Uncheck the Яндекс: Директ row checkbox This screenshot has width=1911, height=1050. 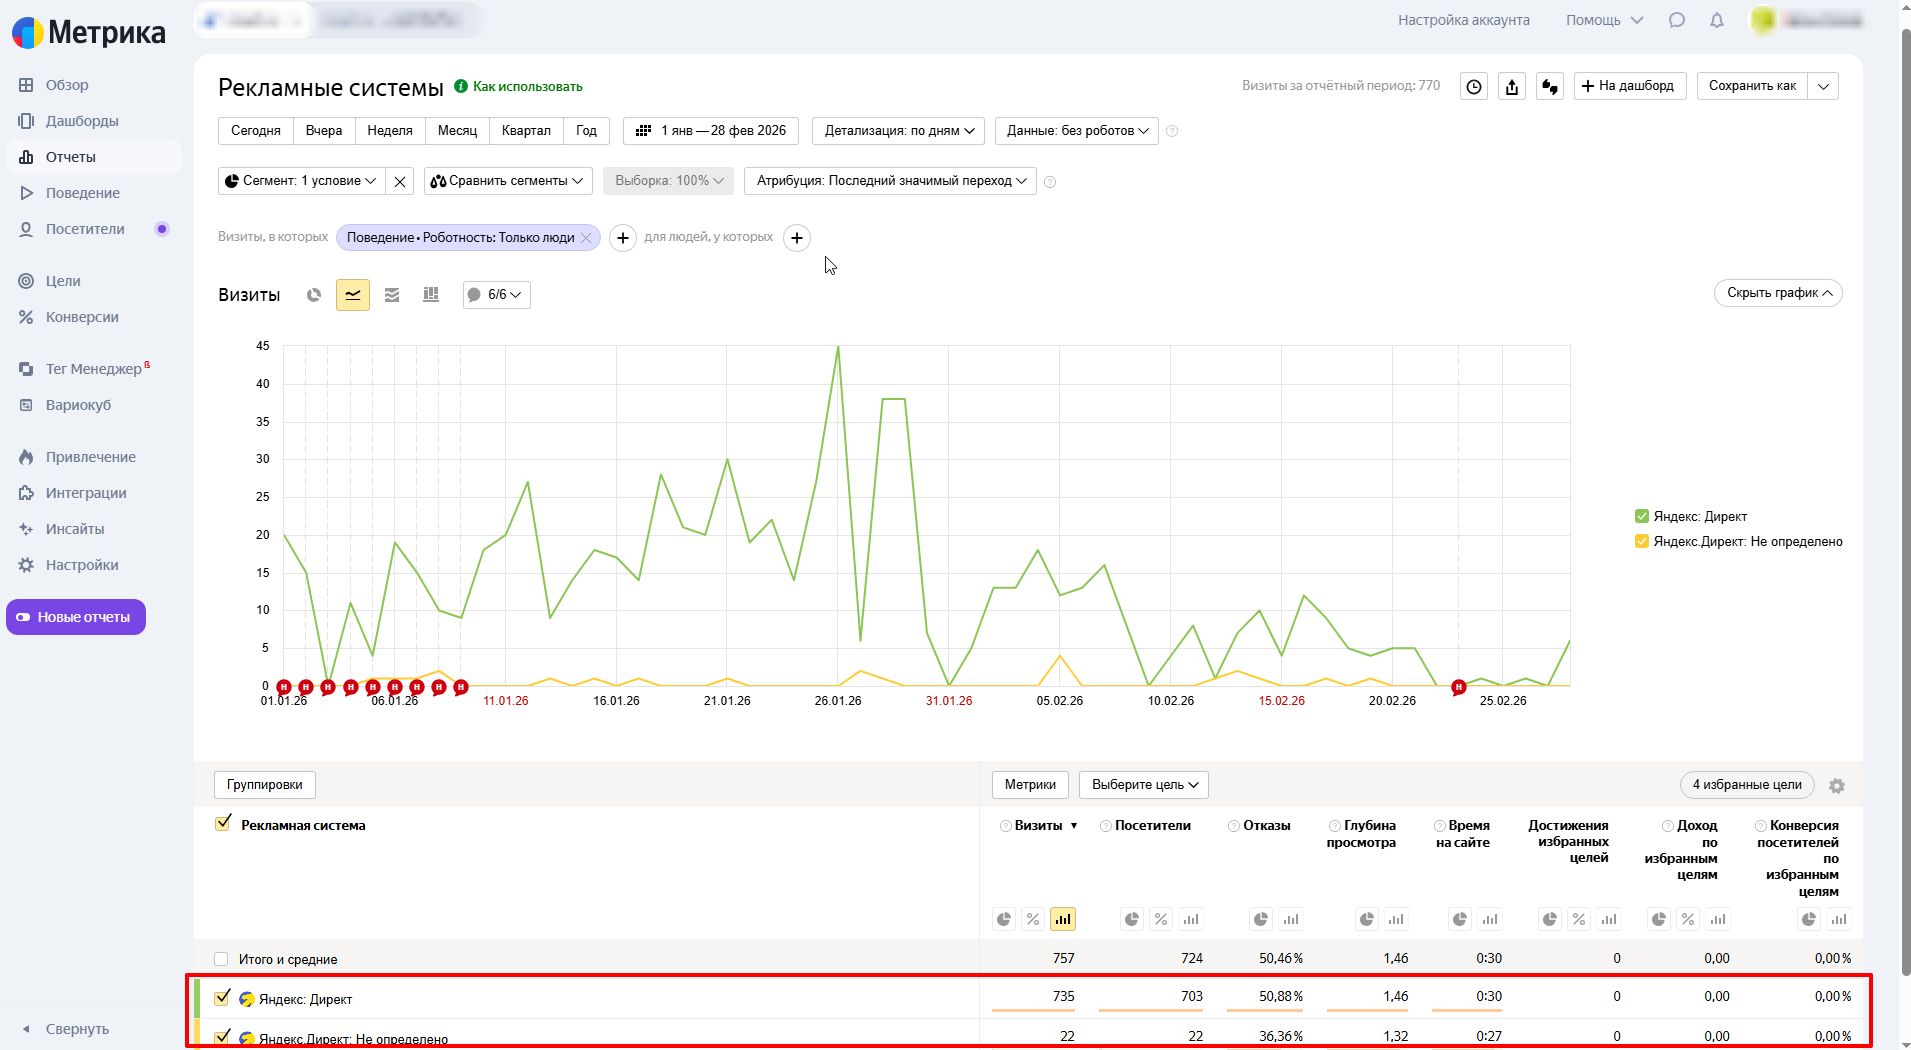click(x=222, y=997)
